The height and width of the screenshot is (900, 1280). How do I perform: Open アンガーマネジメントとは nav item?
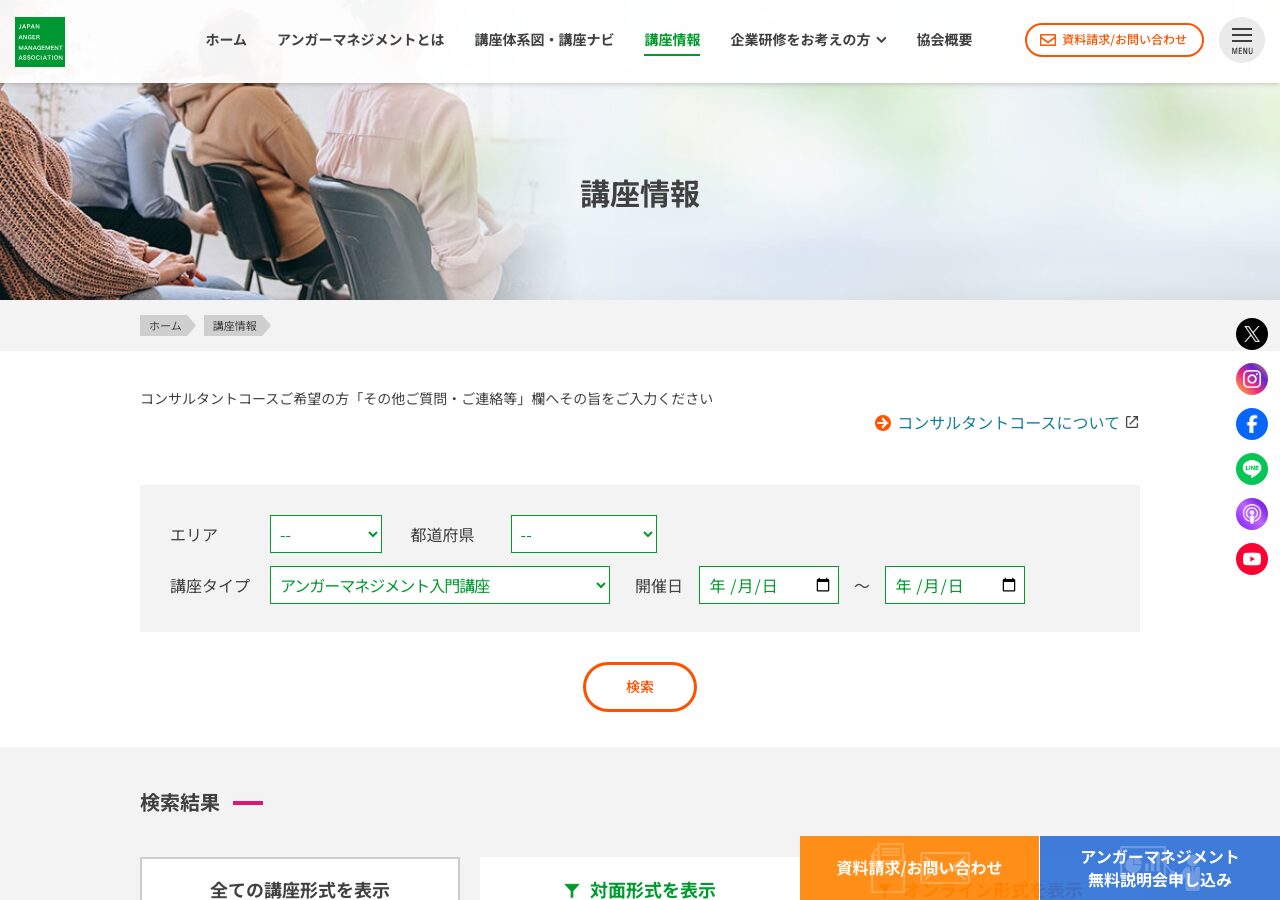361,40
